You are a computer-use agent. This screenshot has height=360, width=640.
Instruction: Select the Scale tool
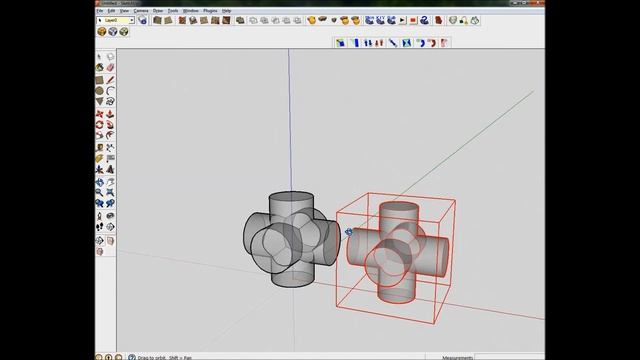(100, 135)
